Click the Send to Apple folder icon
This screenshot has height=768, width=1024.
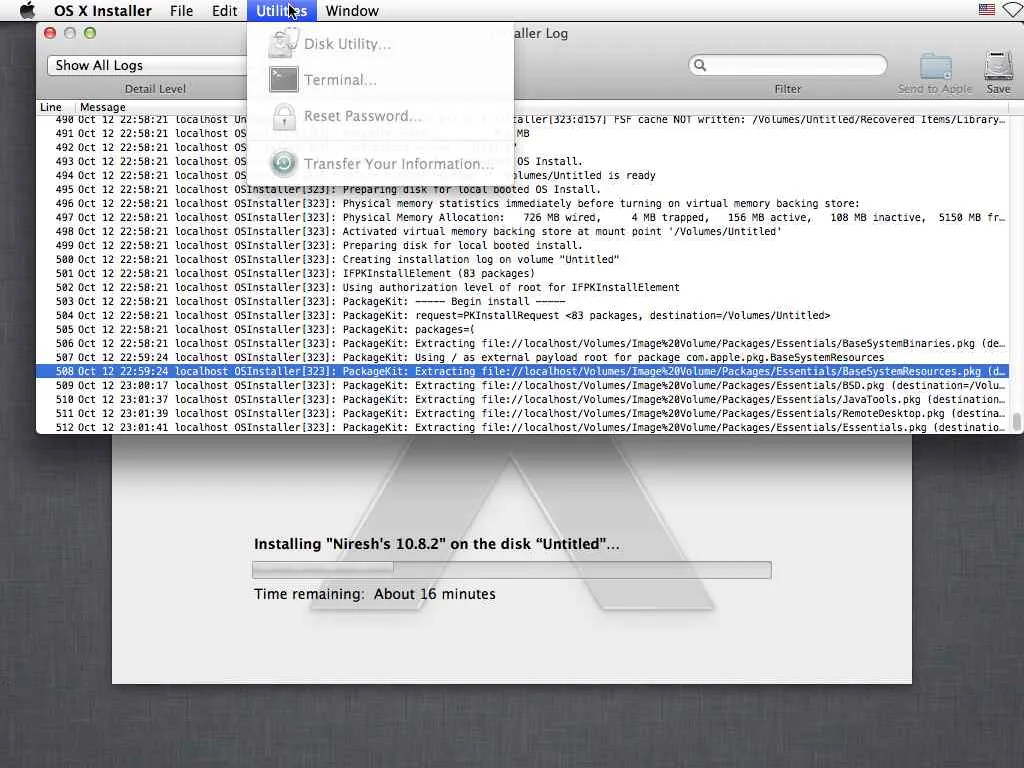935,67
